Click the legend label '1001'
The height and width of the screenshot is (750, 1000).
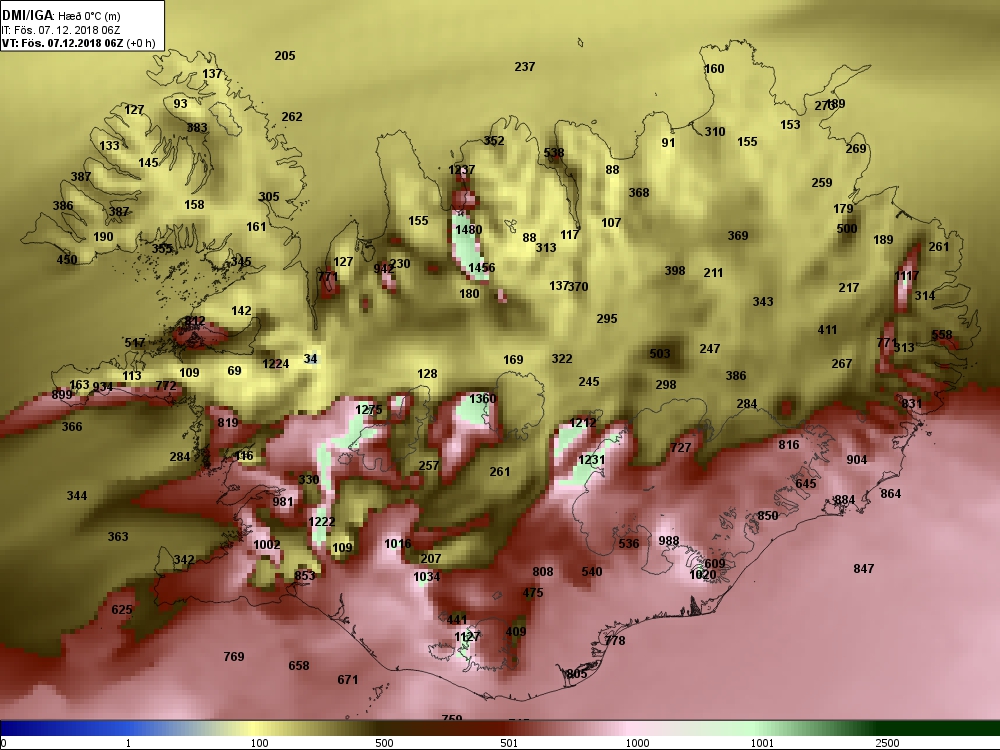click(762, 743)
